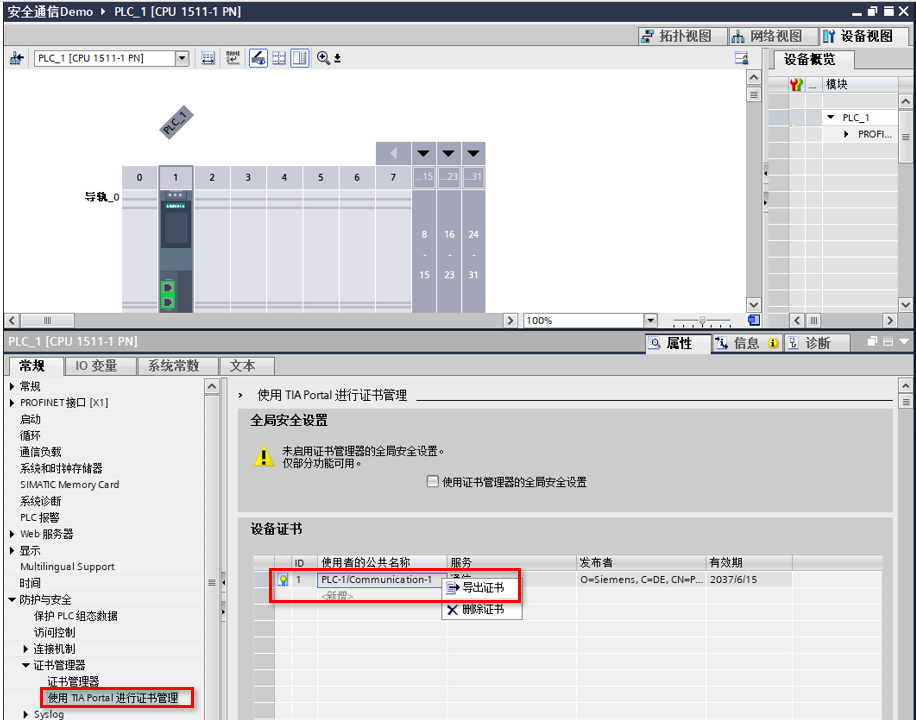Enable the certificate manager global security settings checkbox

click(x=433, y=482)
